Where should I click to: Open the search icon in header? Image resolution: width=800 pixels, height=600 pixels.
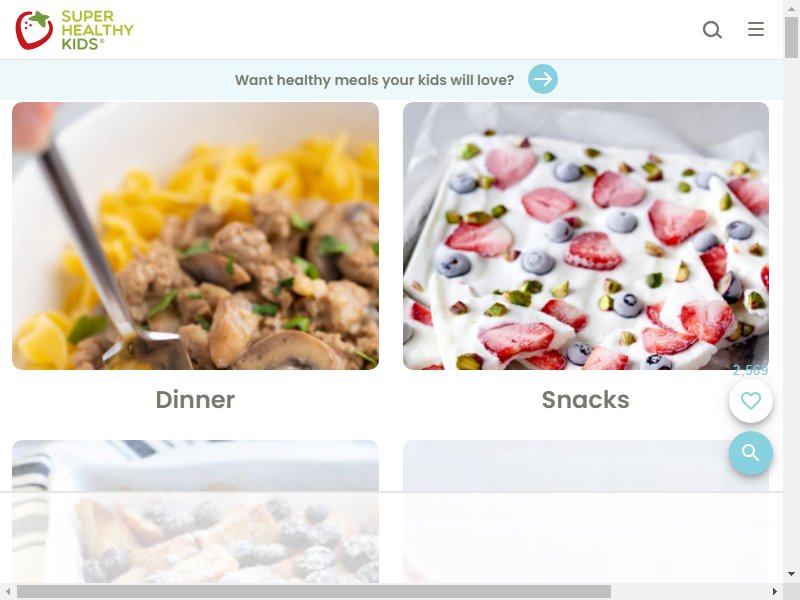[712, 30]
